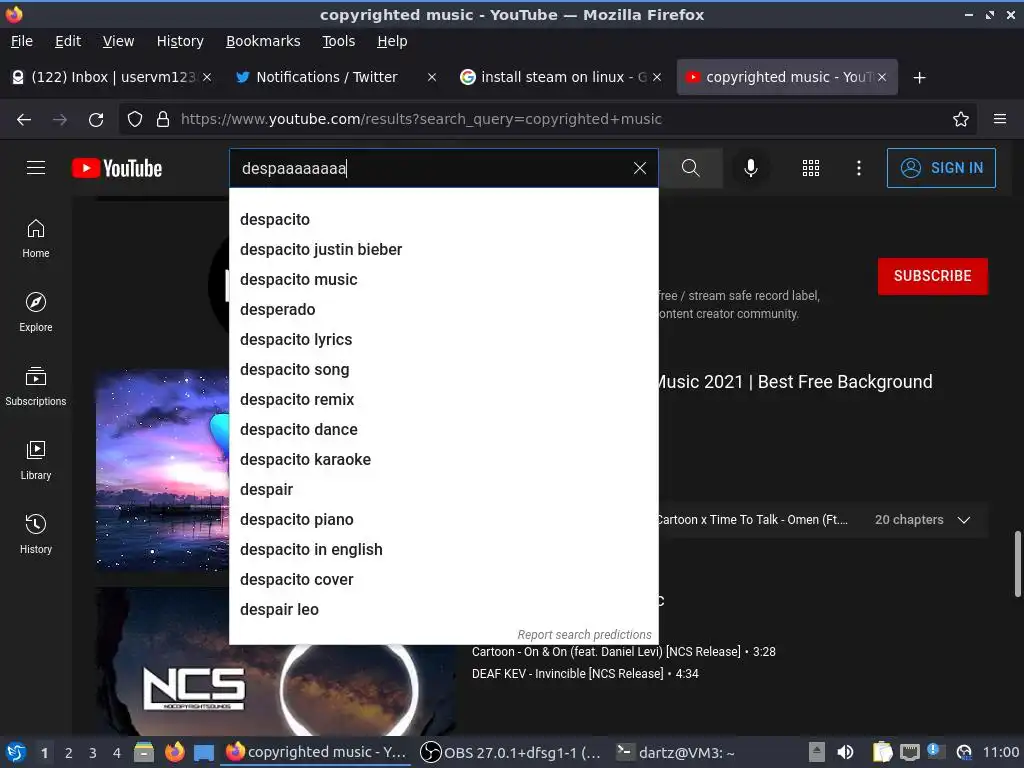Select the 'despacito remix' suggestion
1024x768 pixels.
coord(443,400)
